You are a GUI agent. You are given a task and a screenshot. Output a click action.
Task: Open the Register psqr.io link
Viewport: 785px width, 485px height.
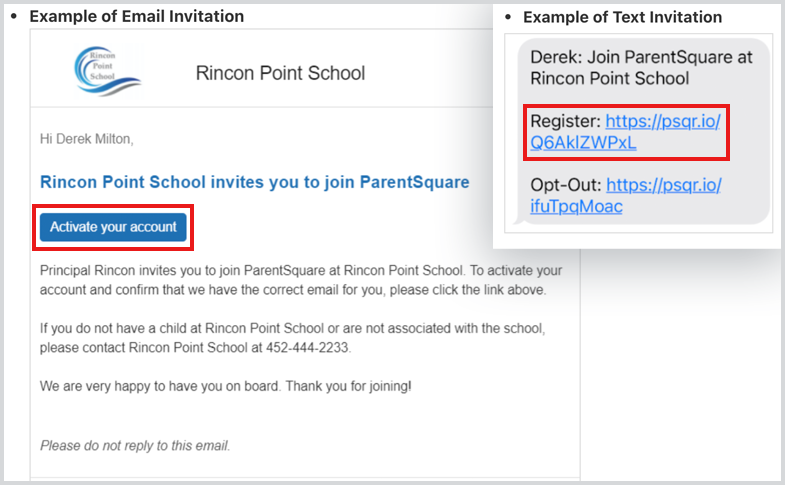(625, 132)
